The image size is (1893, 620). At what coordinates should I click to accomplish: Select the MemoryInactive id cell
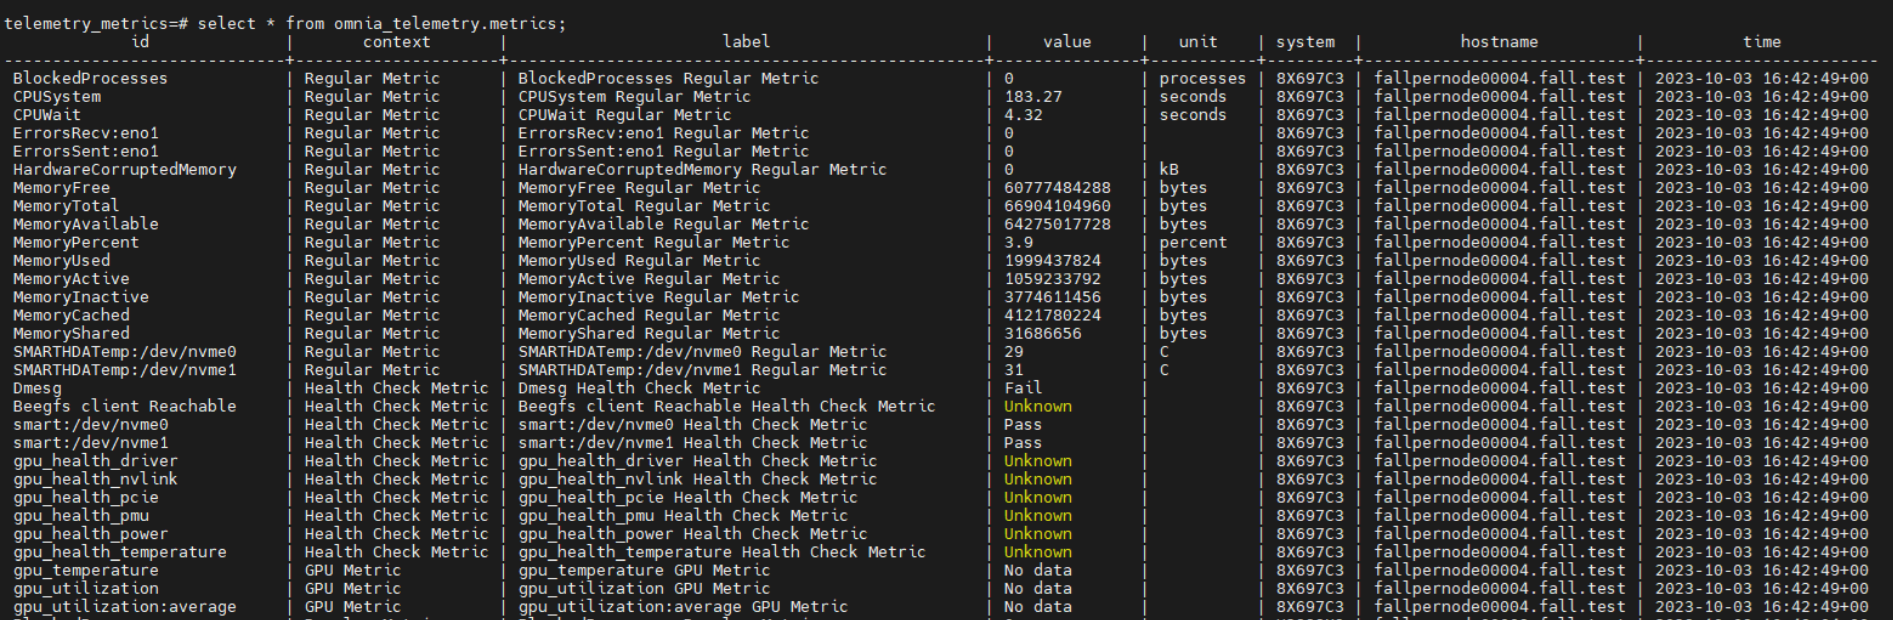tap(80, 297)
